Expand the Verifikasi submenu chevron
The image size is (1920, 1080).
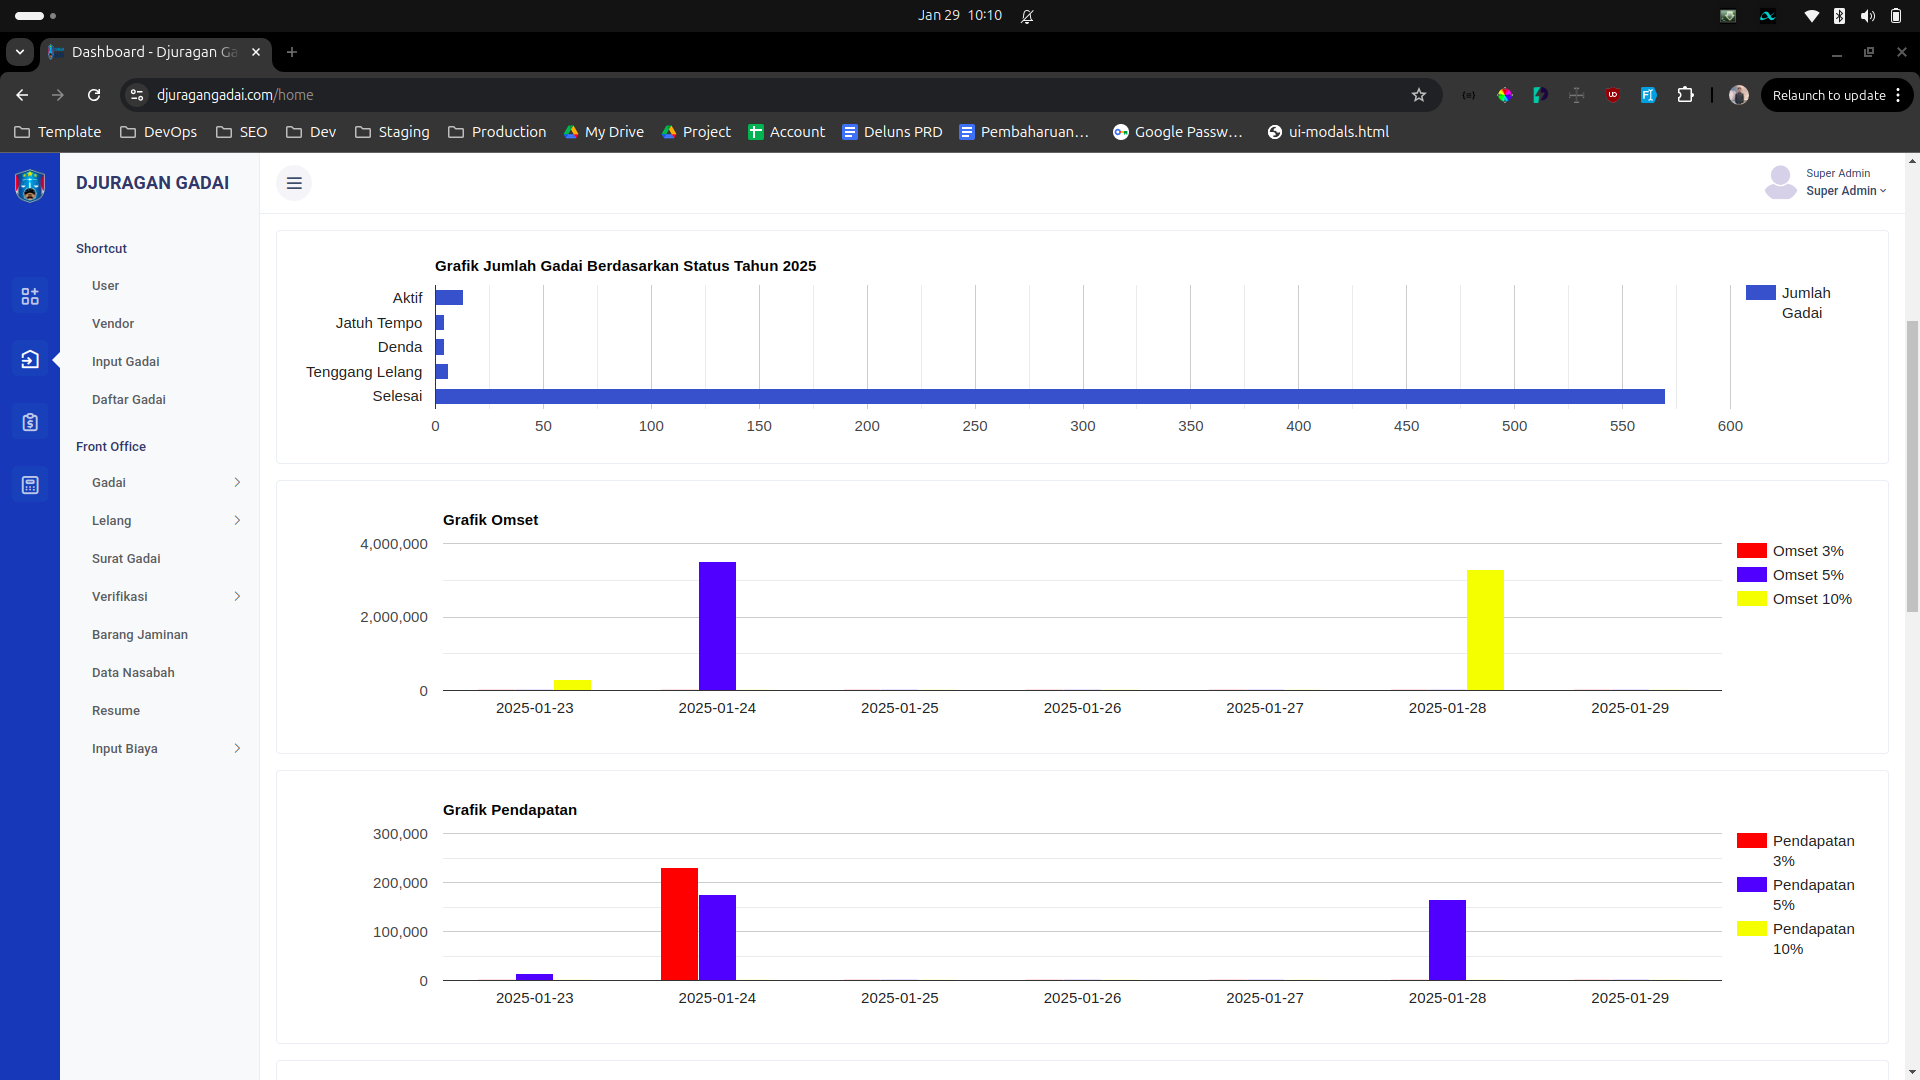point(237,597)
